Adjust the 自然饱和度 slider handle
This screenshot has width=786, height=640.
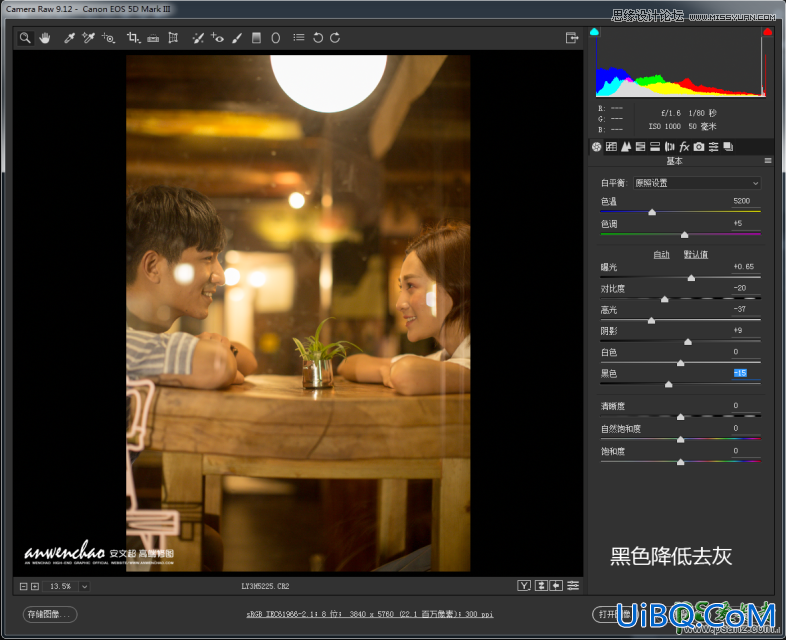coord(680,440)
